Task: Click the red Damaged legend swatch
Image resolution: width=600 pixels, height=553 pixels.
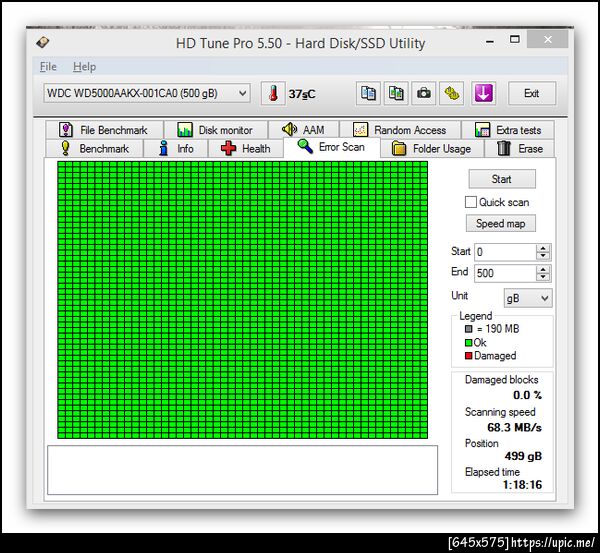Action: (x=468, y=356)
